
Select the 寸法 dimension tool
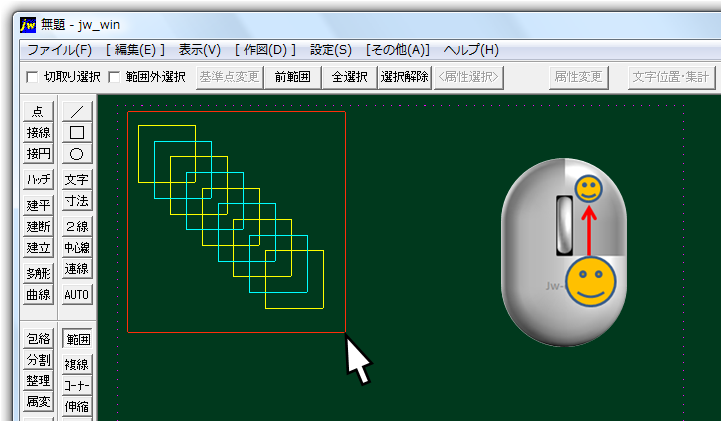(x=77, y=201)
